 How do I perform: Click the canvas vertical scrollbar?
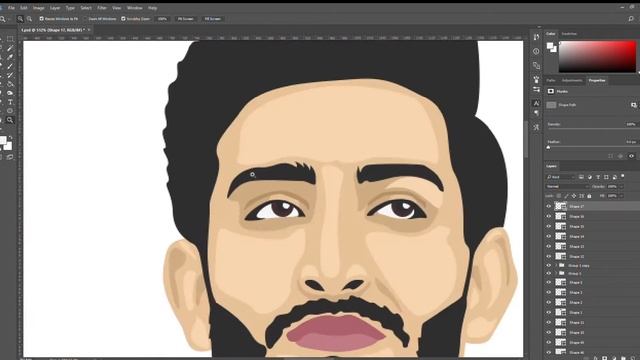pos(526,139)
